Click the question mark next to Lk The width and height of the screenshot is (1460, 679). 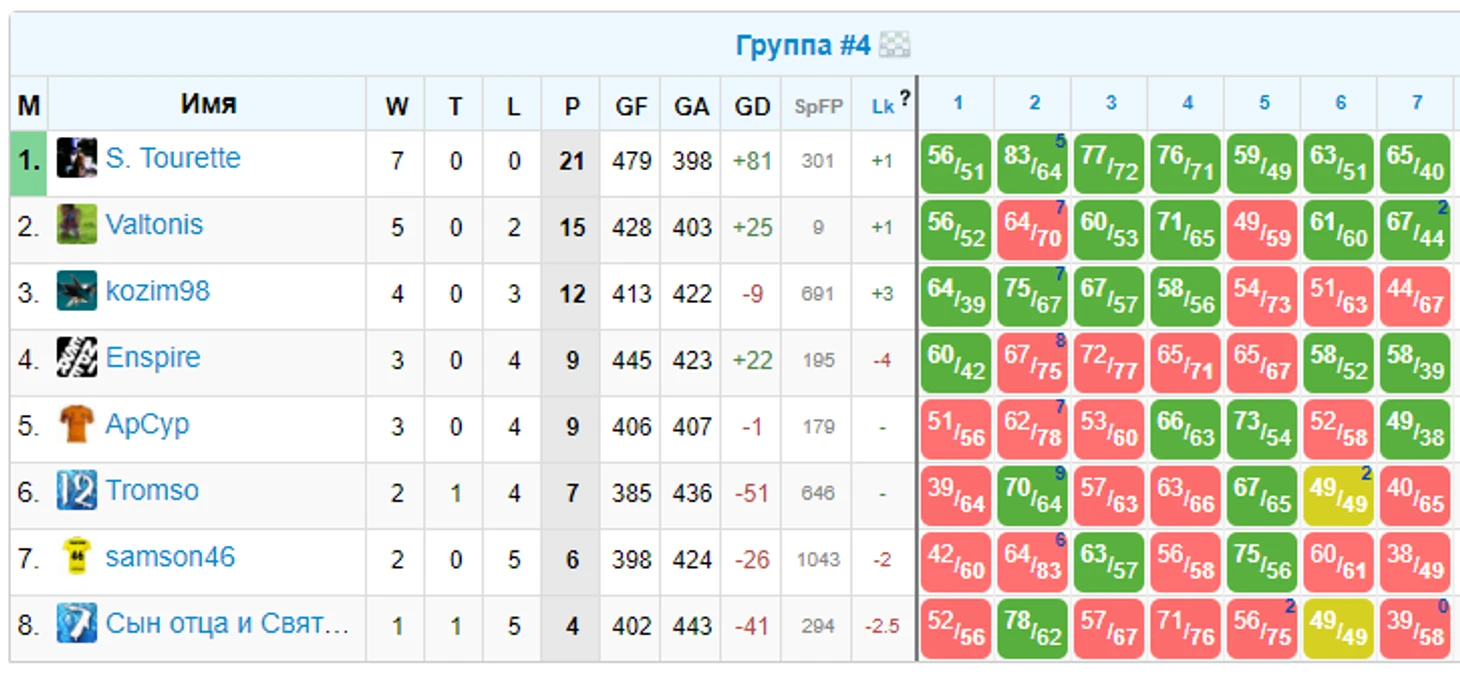(x=904, y=98)
